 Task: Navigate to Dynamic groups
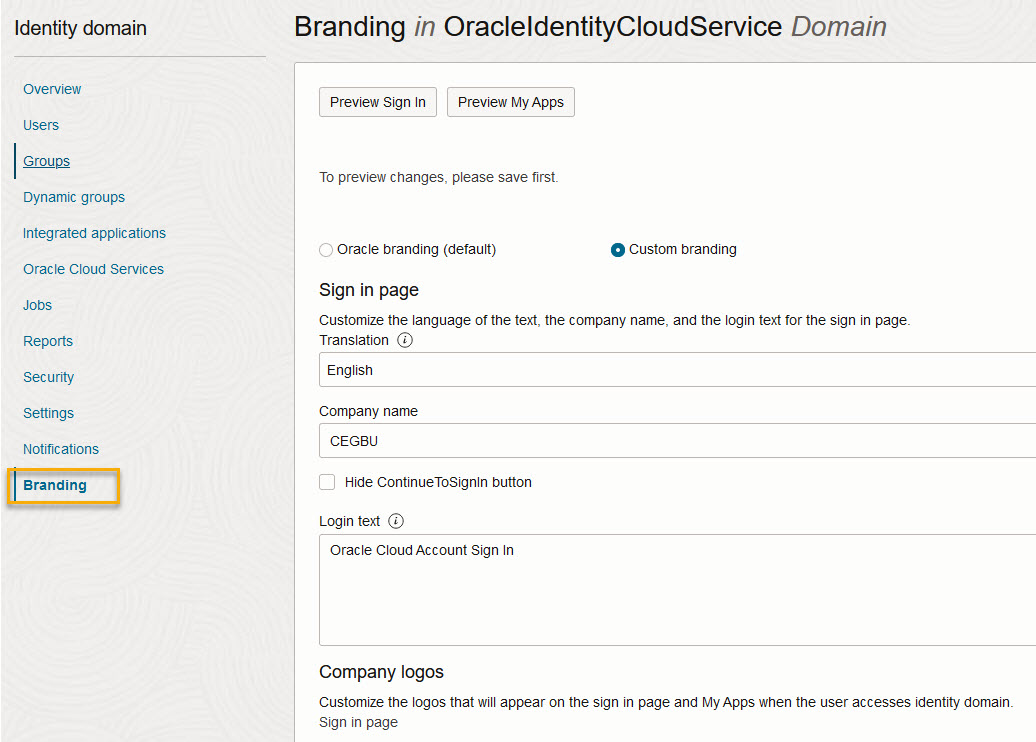(74, 197)
